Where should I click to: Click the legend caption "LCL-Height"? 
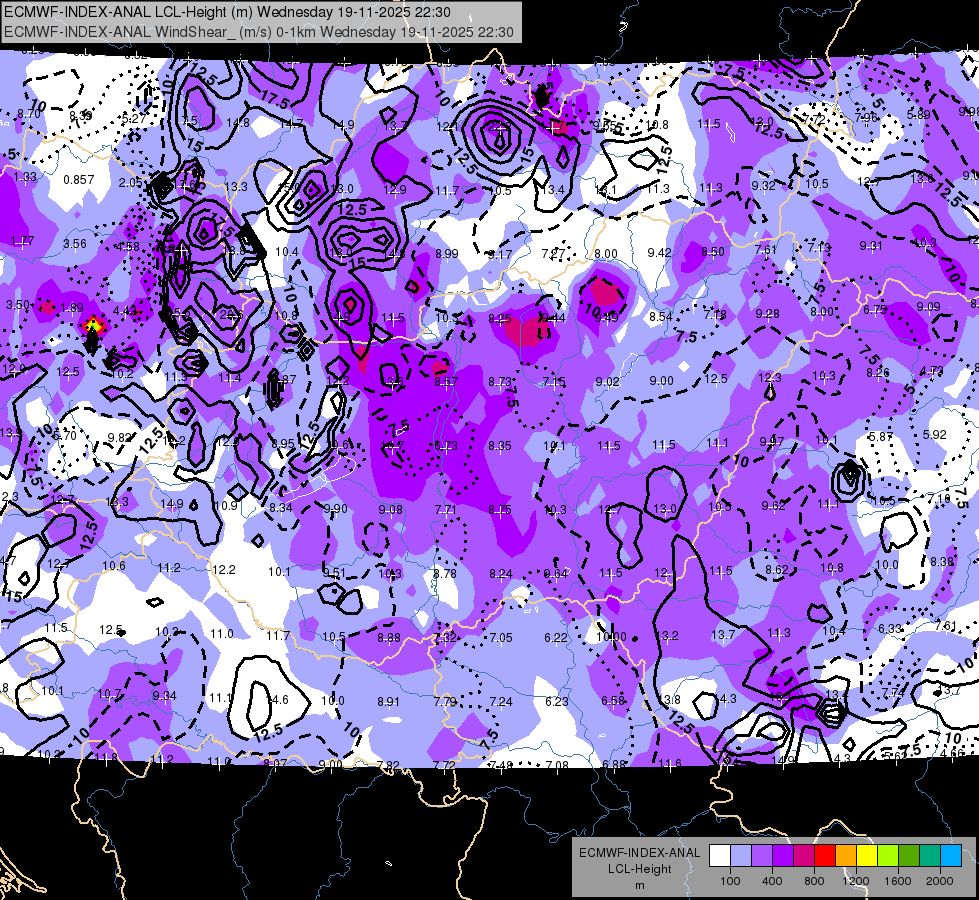coord(640,869)
